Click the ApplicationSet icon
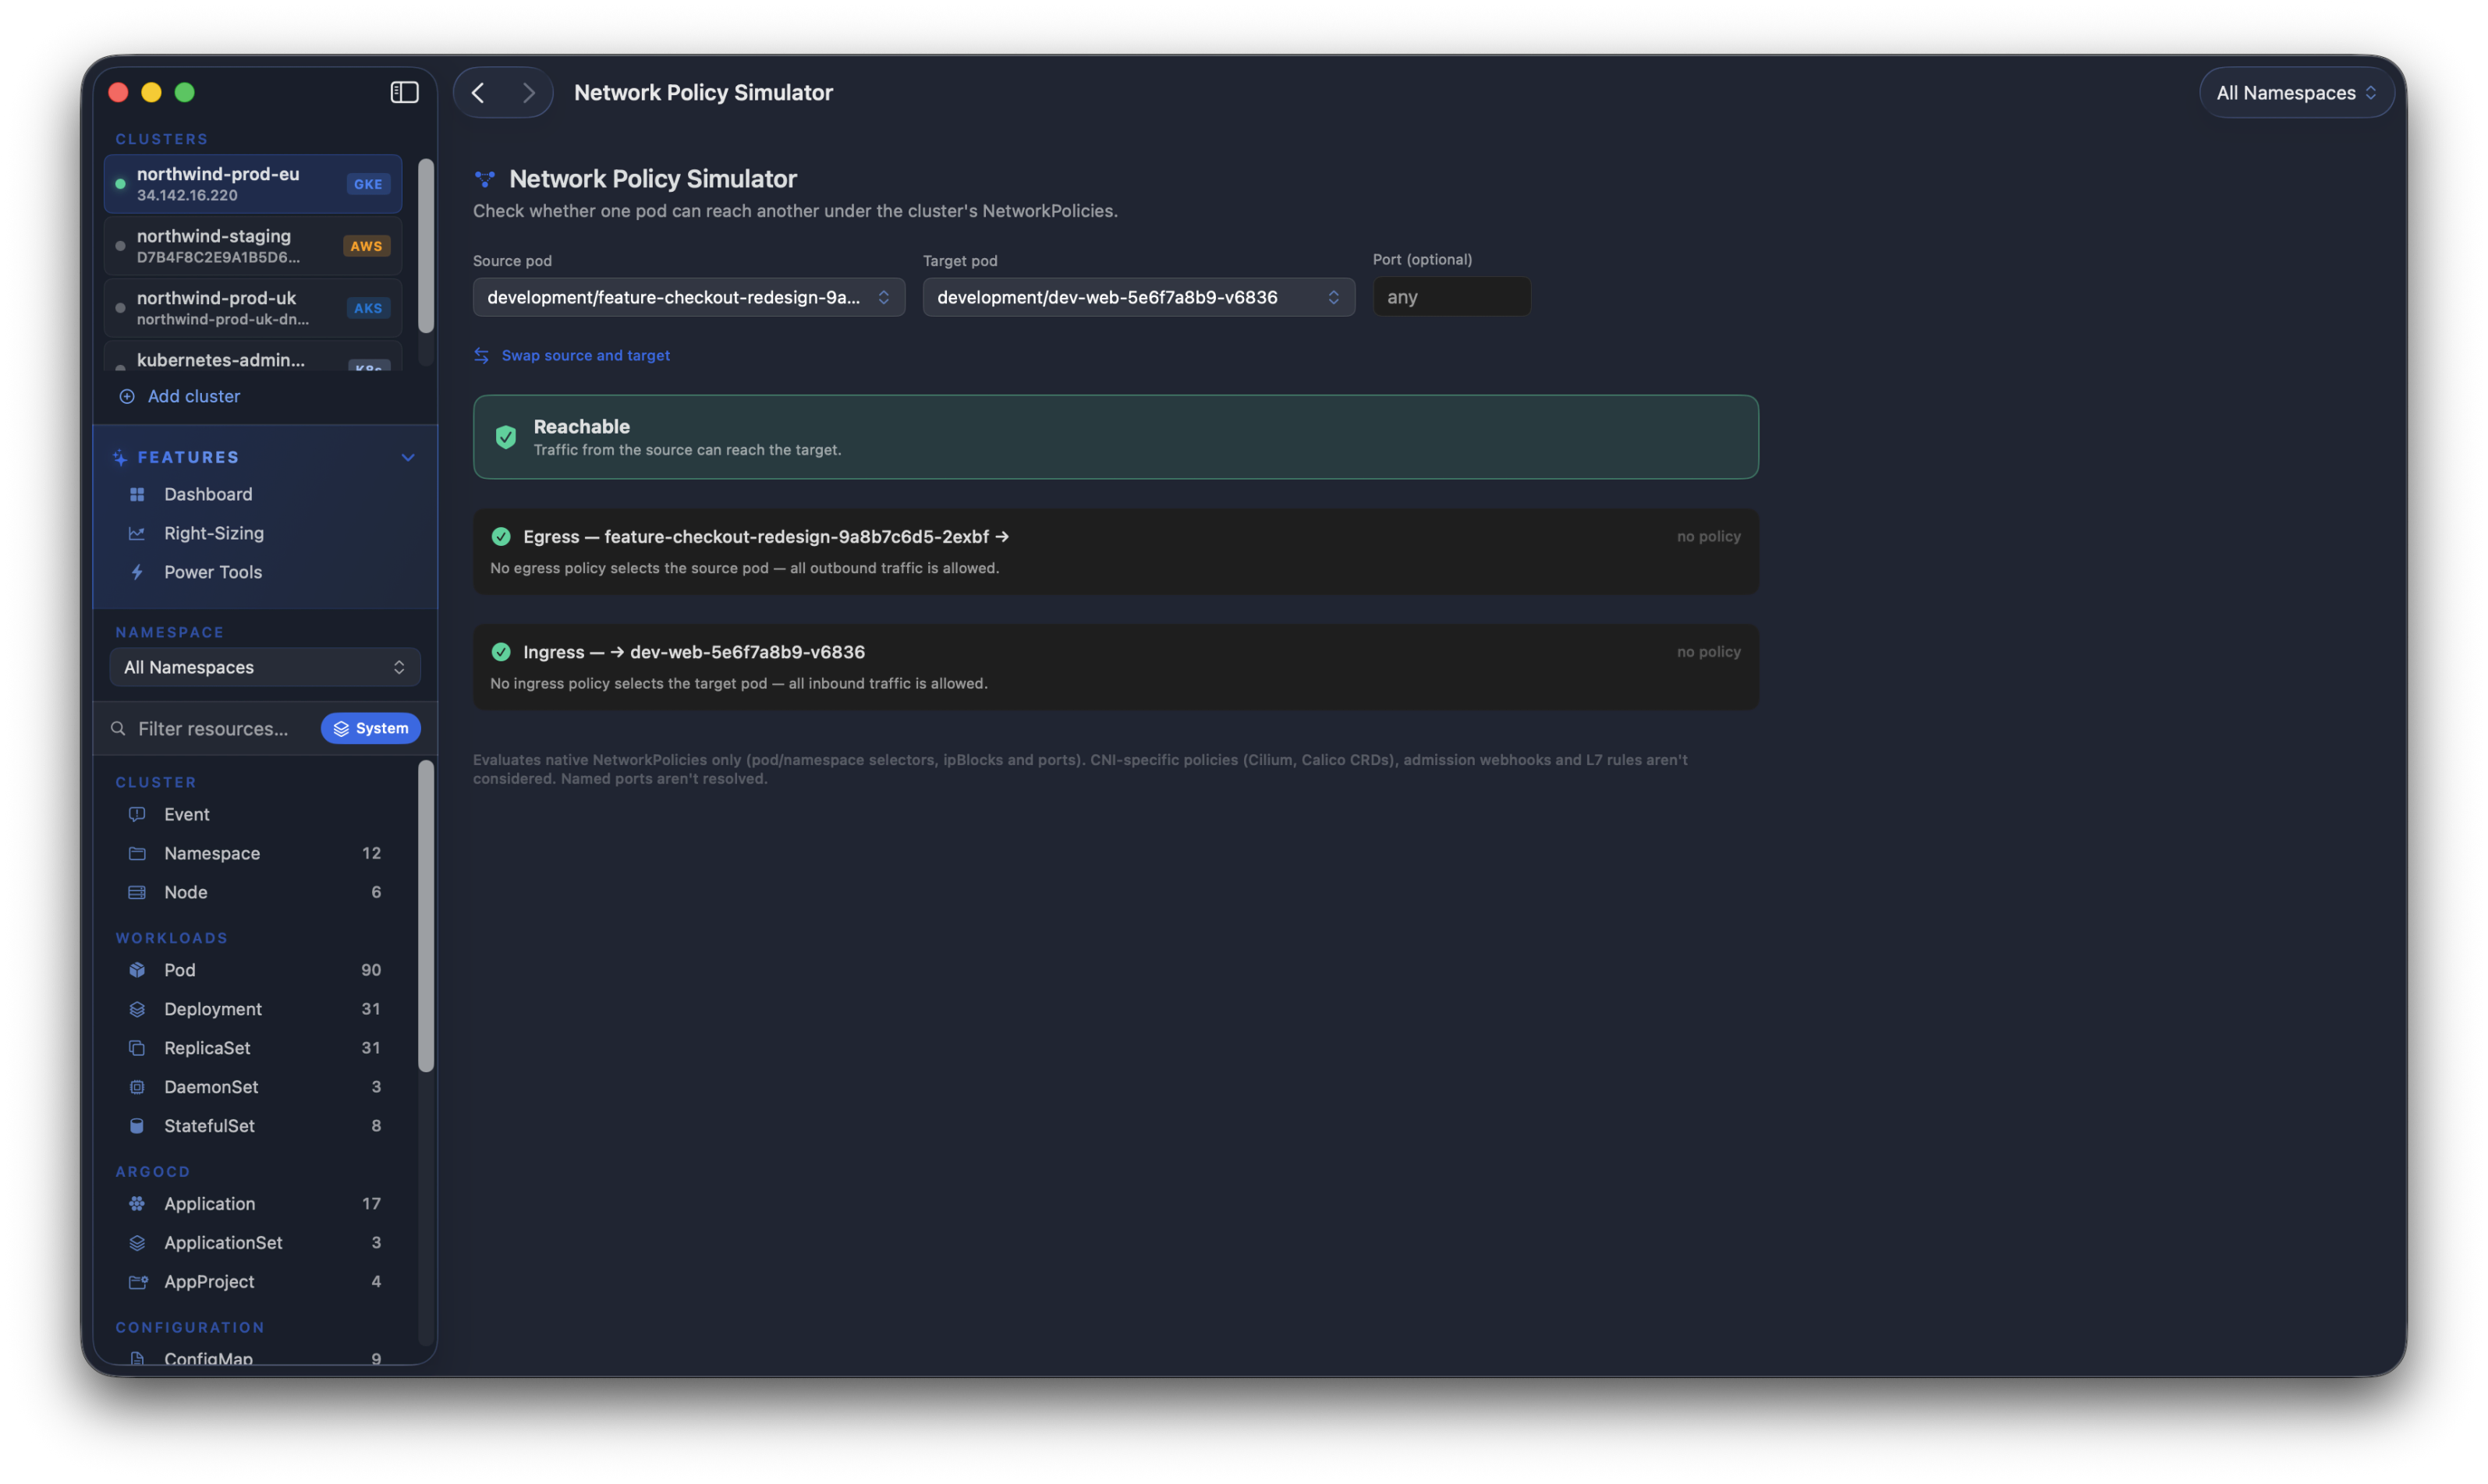2488x1484 pixels. (137, 1243)
